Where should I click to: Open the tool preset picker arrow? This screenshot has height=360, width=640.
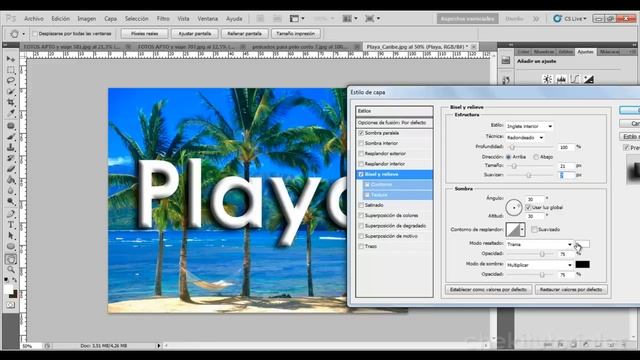pos(23,34)
